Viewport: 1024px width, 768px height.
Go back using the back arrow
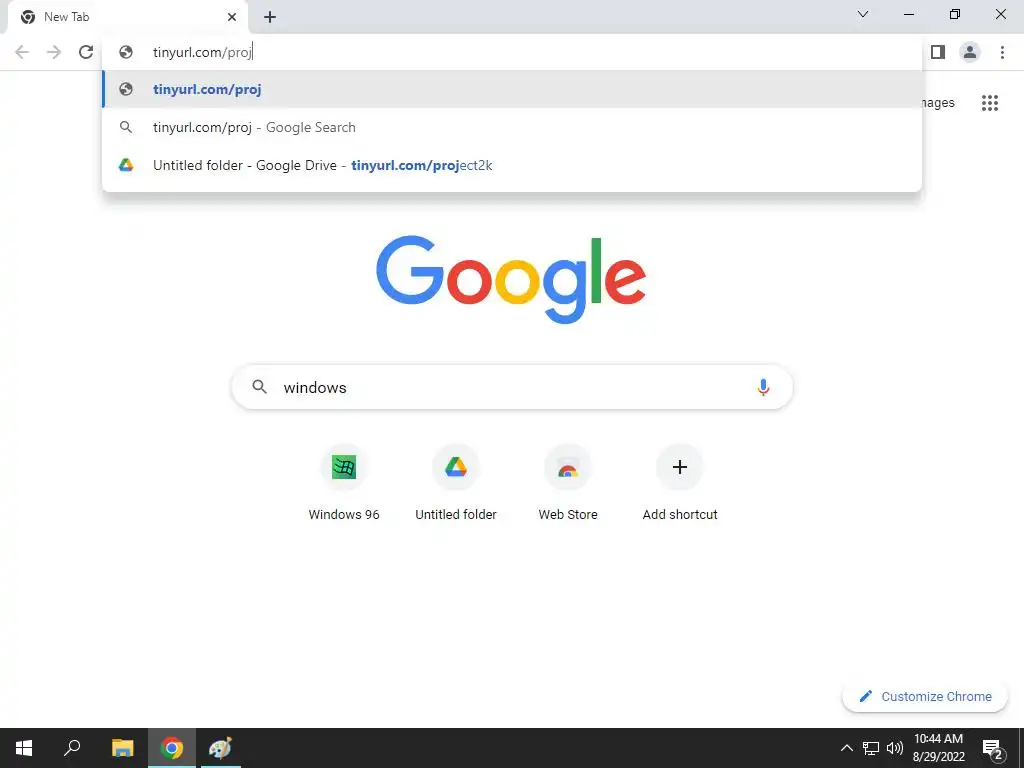pos(22,52)
